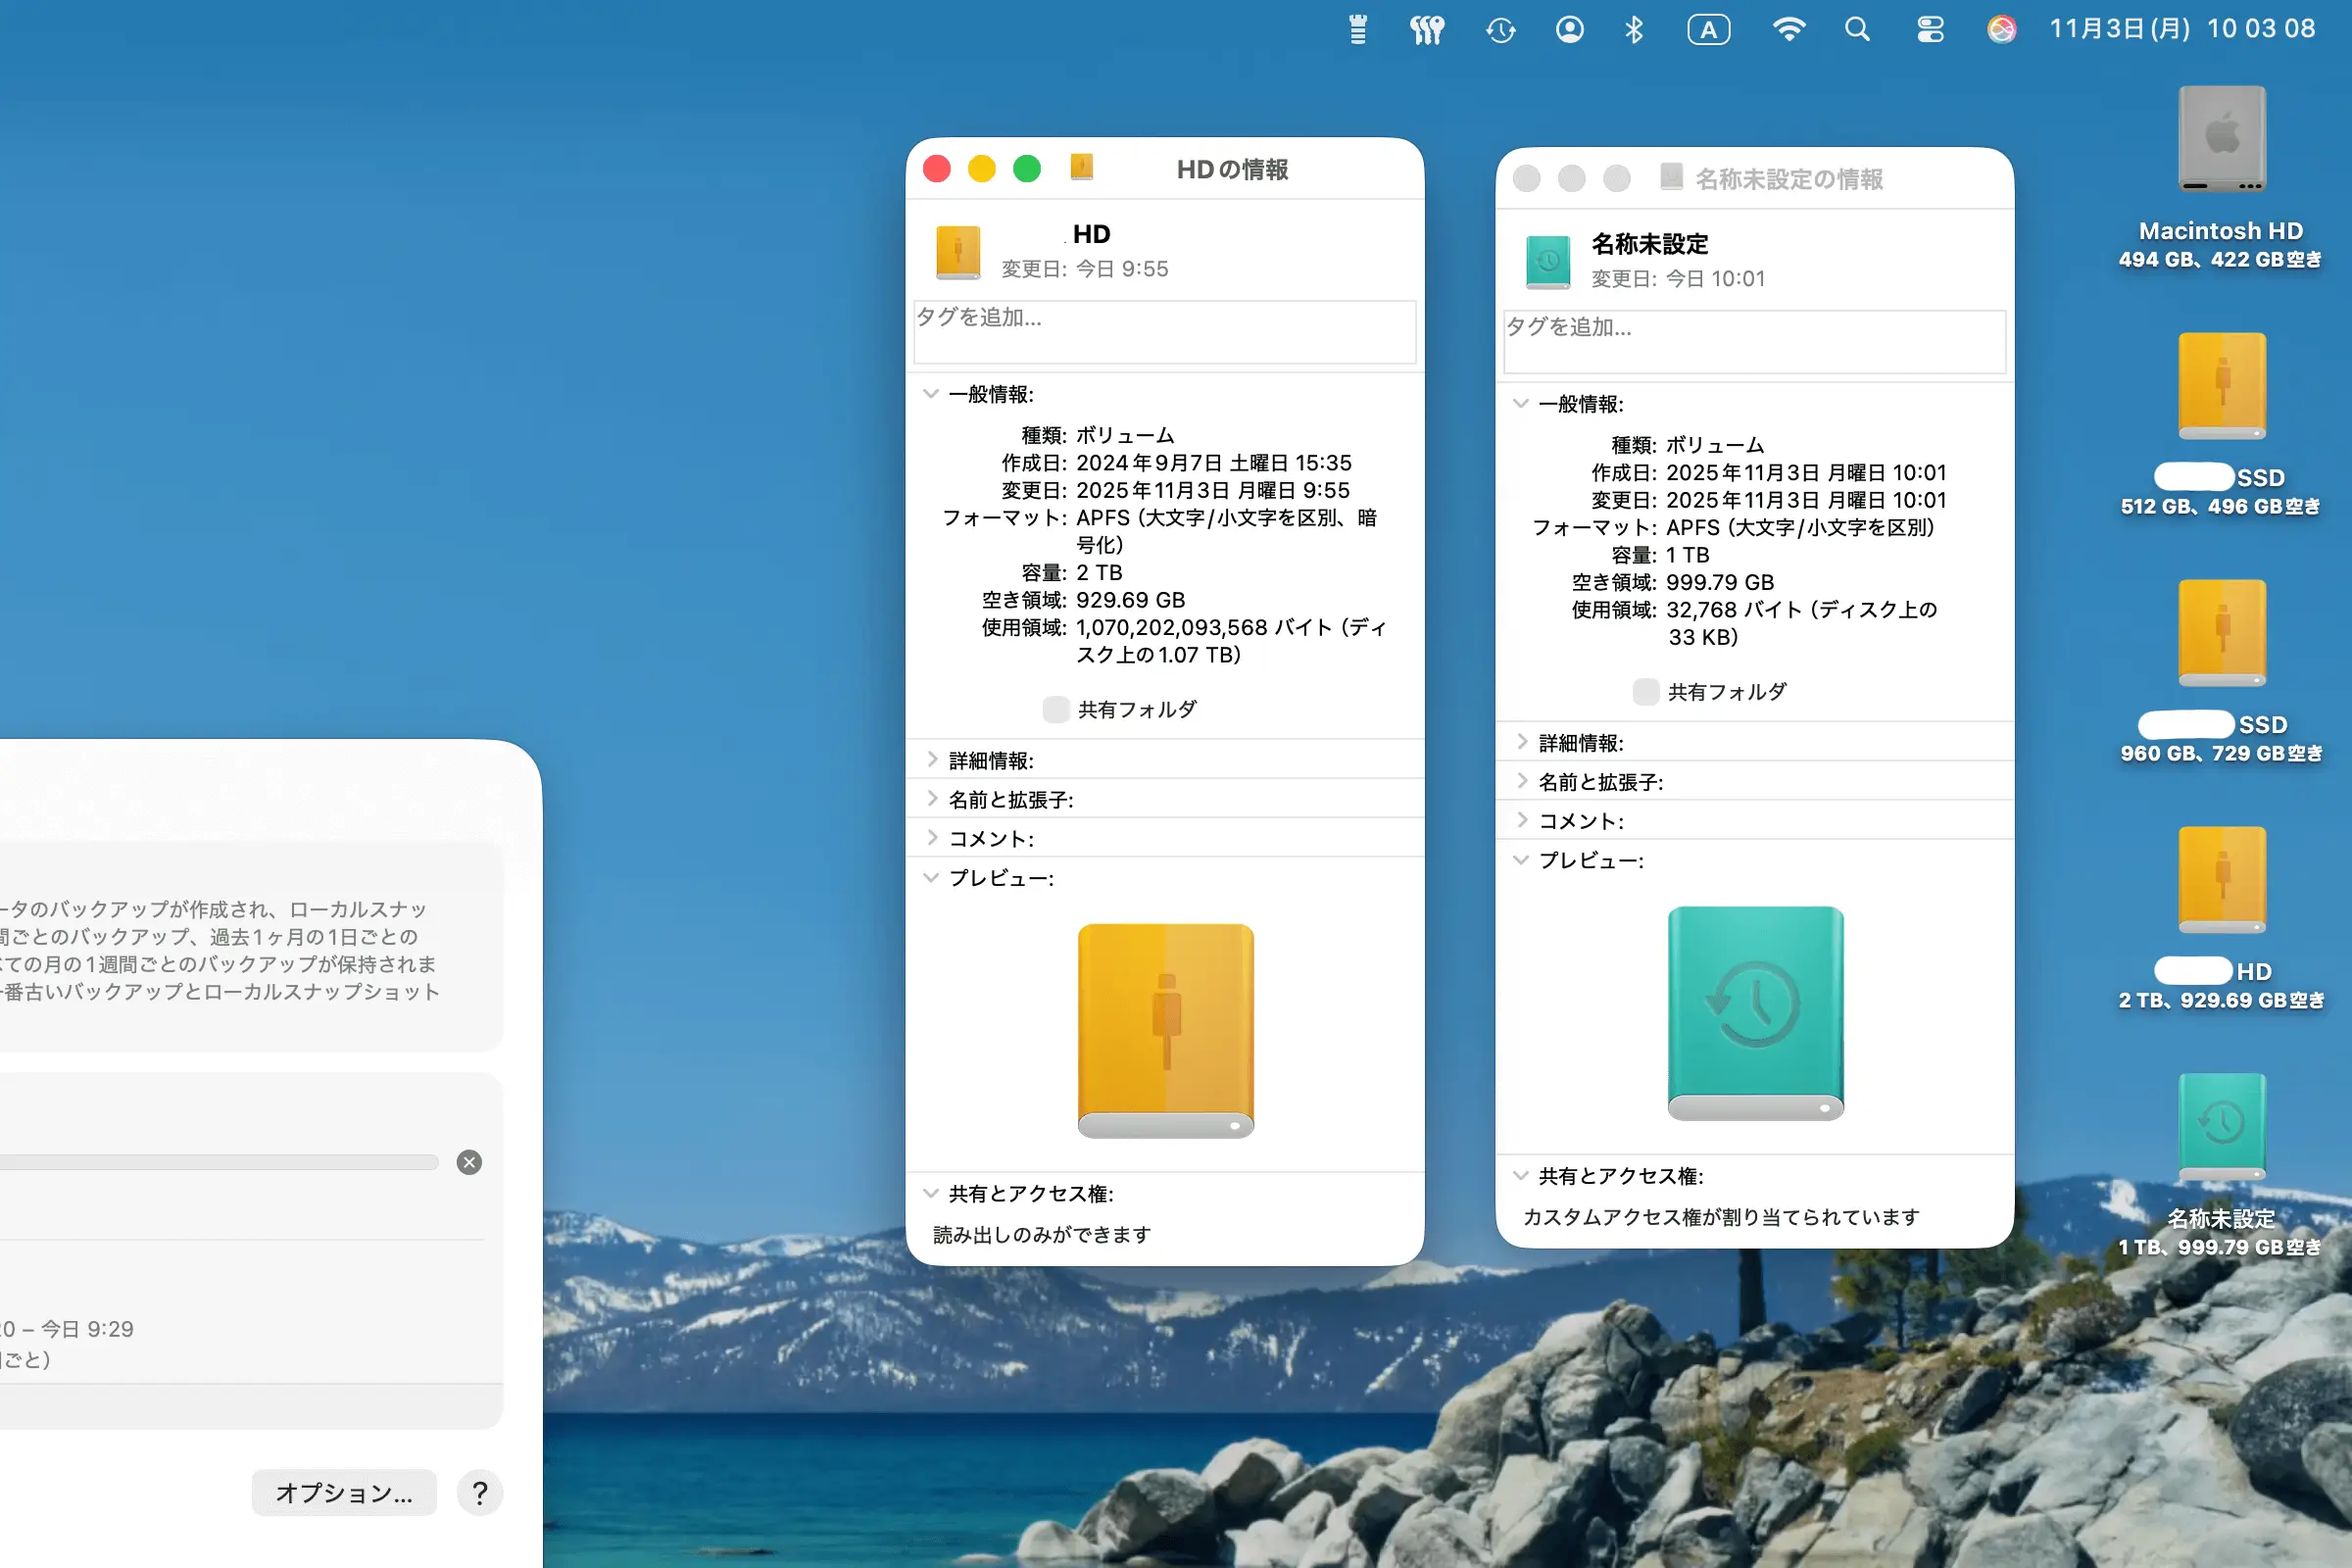Toggle 共有フォルダ checkbox in 名称未設定 info window
Viewport: 2352px width, 1568px height.
(1645, 692)
